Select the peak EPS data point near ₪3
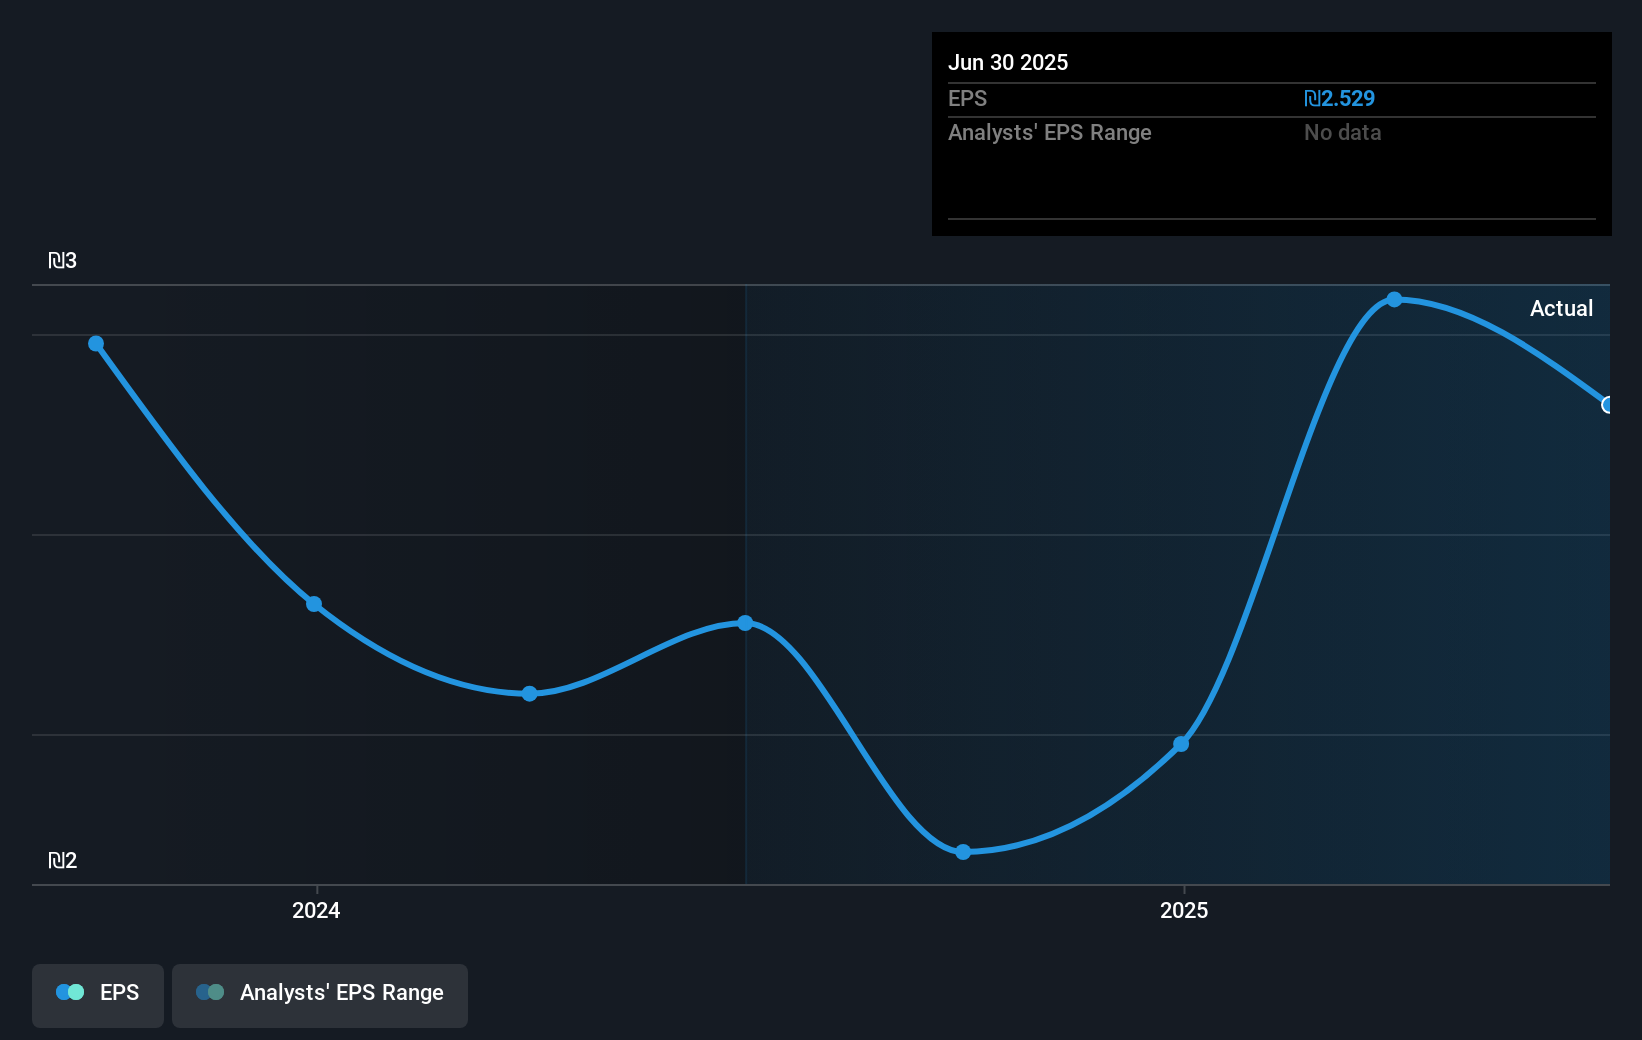 1394,300
